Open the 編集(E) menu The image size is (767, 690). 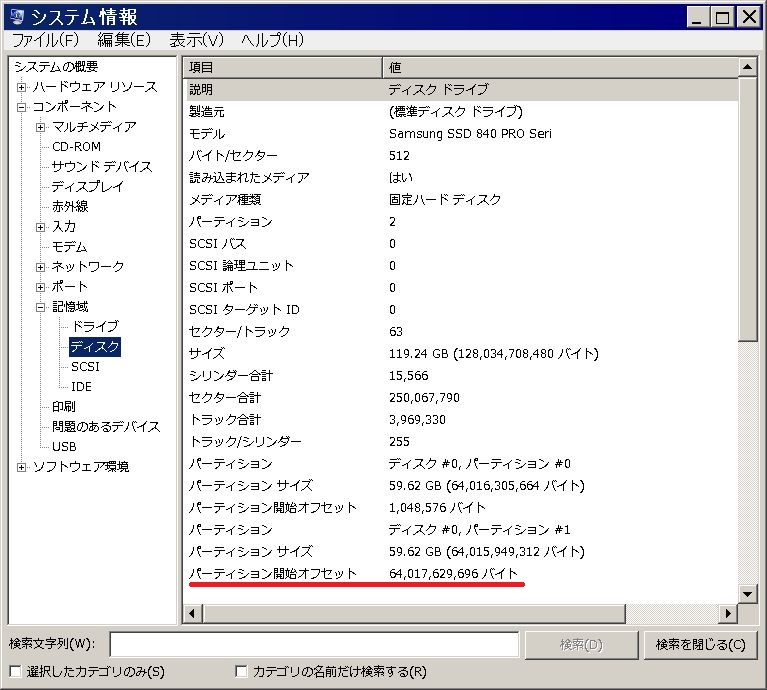[x=124, y=40]
